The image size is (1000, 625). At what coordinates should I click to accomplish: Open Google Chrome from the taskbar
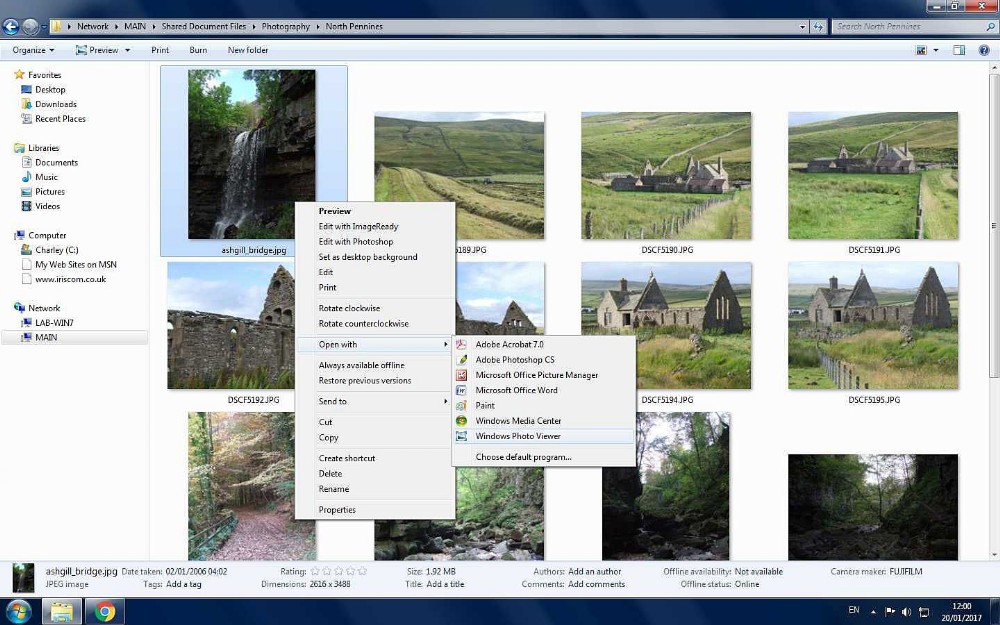point(105,611)
